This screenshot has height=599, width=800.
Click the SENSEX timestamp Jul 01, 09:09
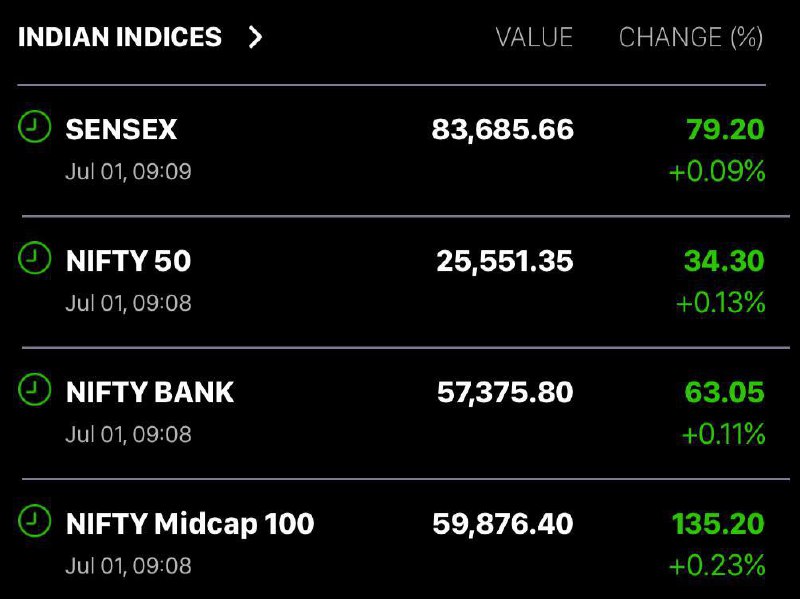pyautogui.click(x=129, y=172)
